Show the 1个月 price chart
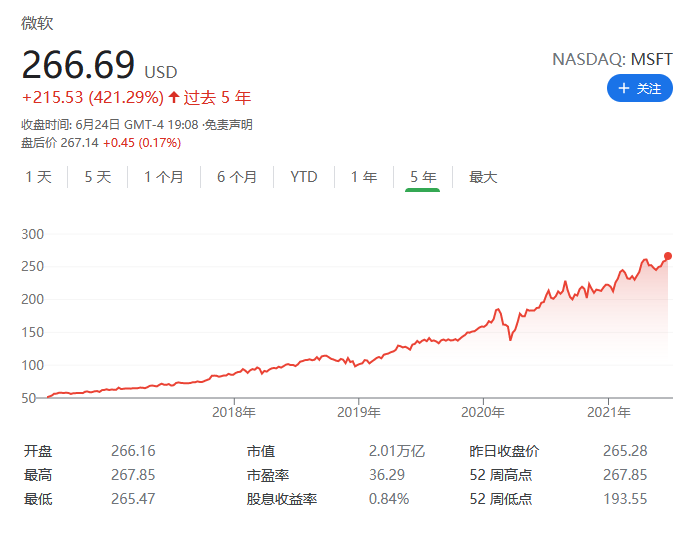Screen dimensions: 692x540 pos(163,177)
